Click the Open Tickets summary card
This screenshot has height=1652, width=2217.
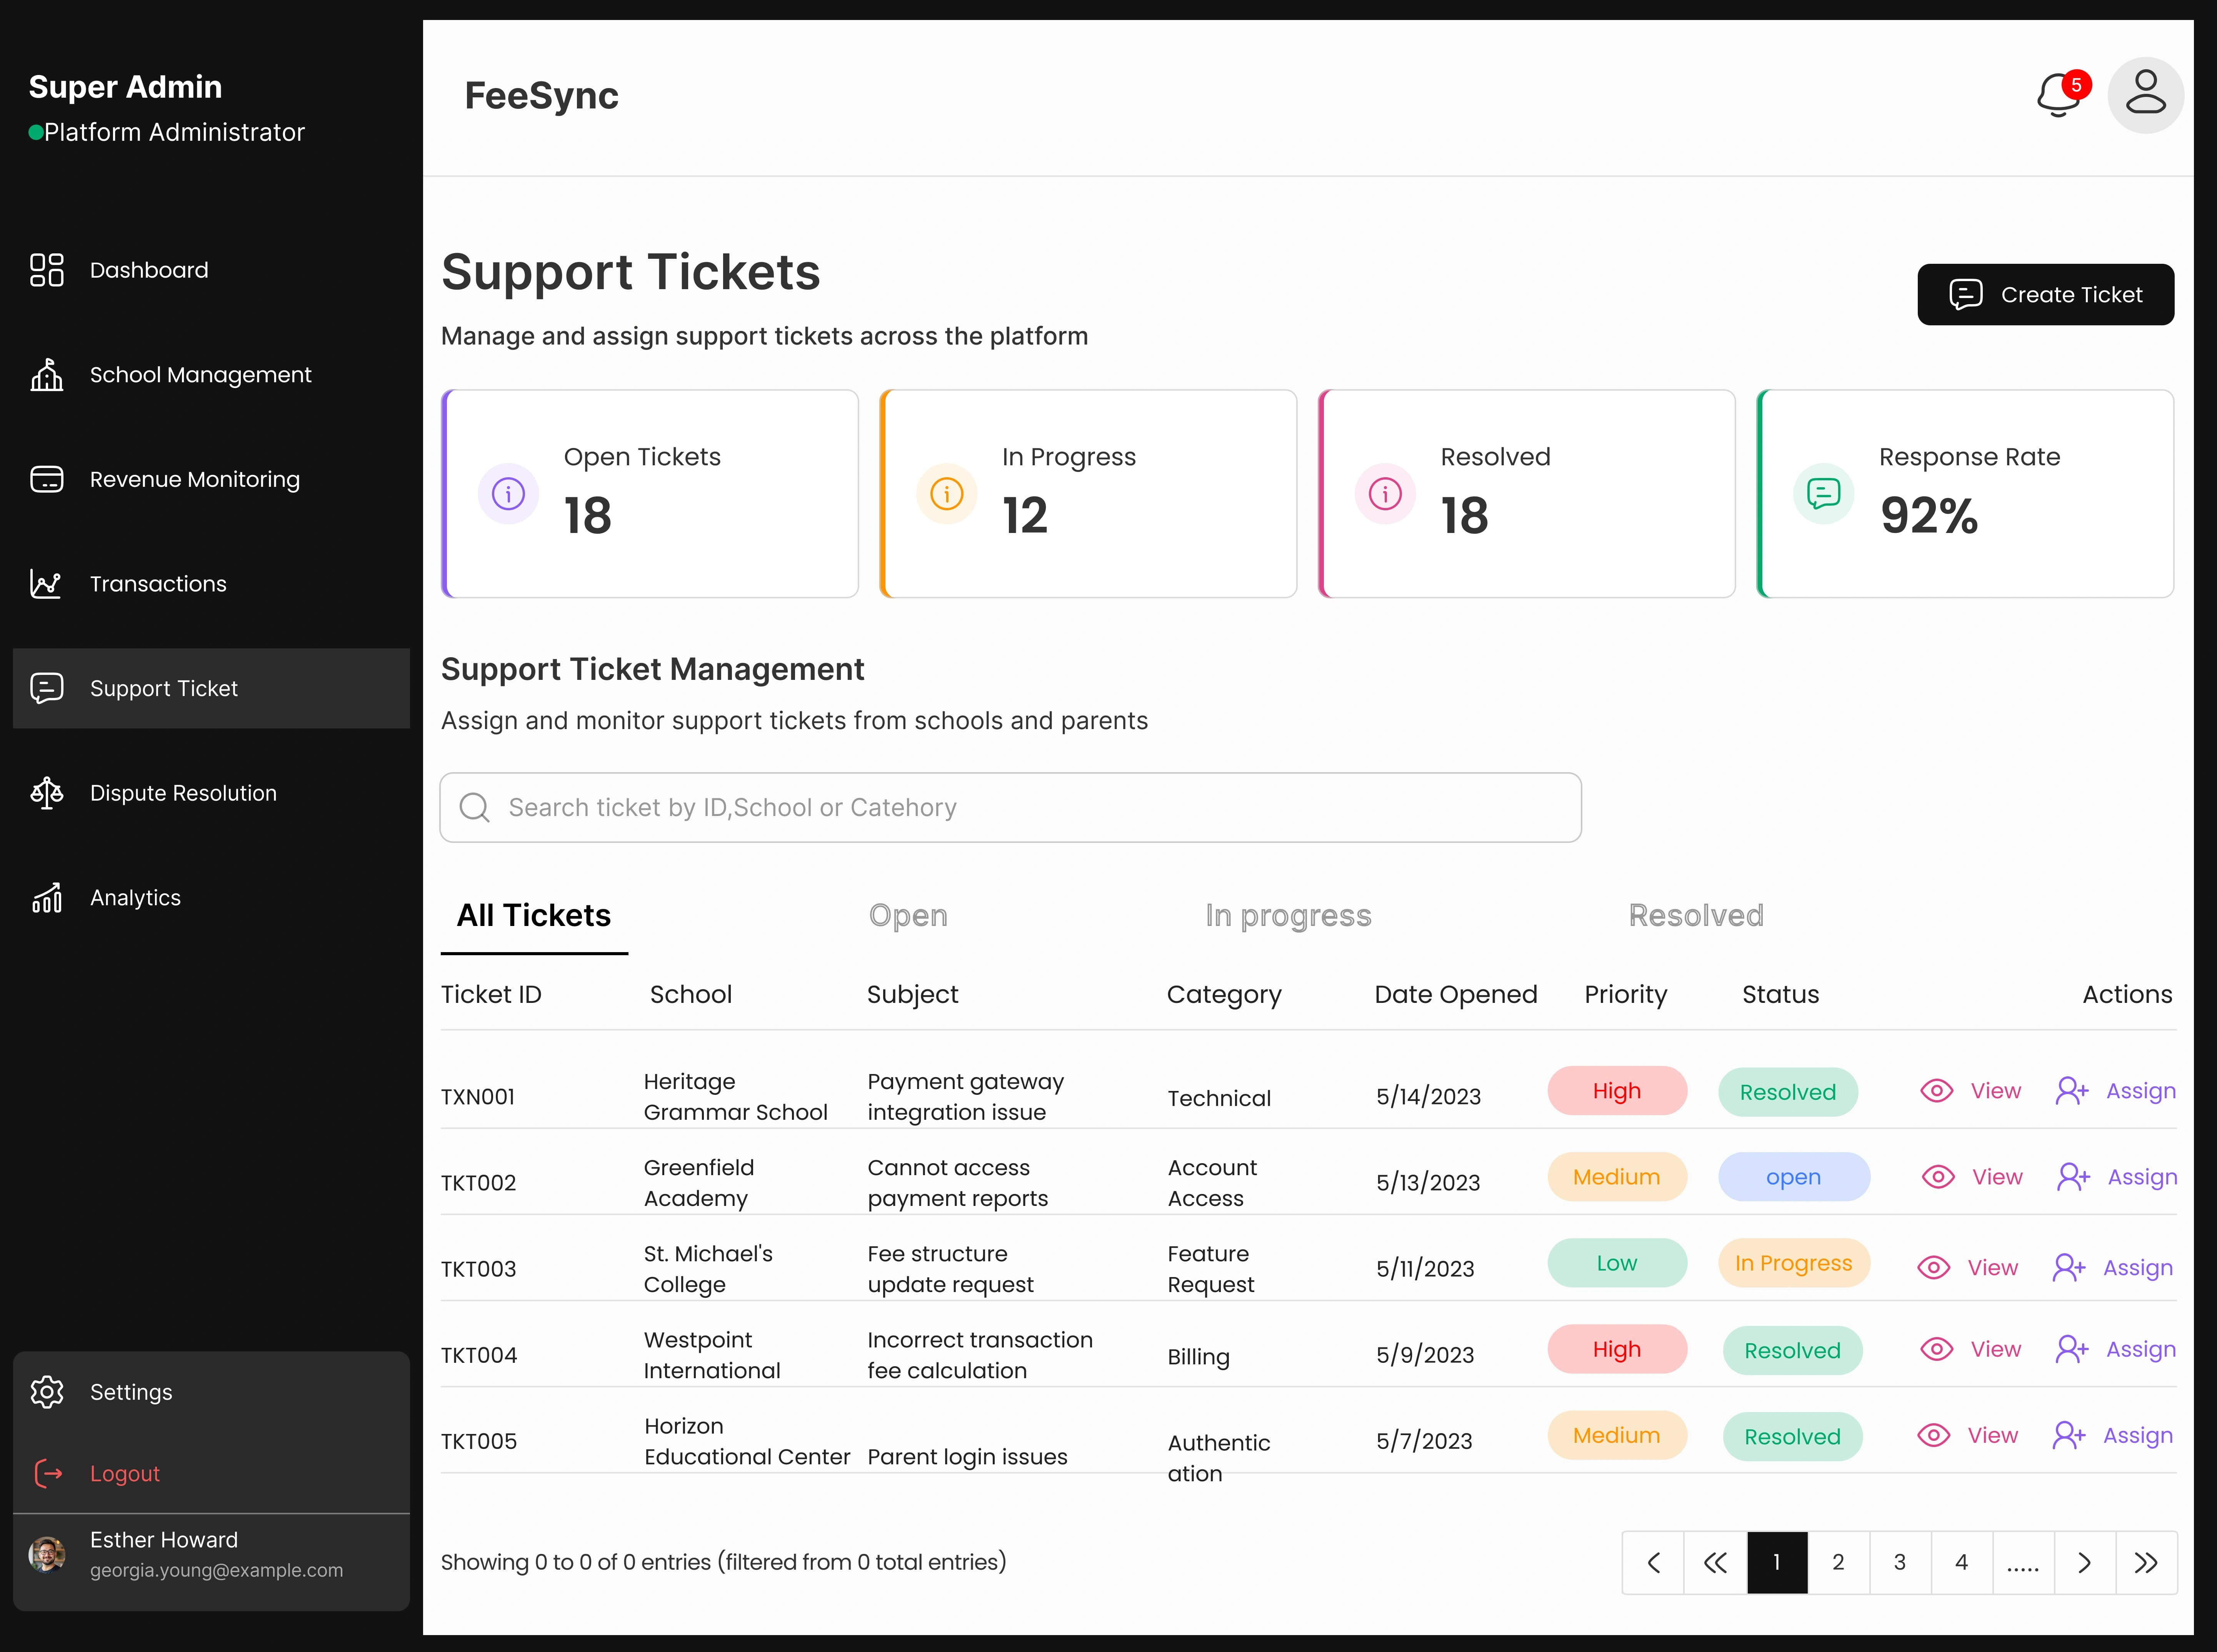point(650,494)
